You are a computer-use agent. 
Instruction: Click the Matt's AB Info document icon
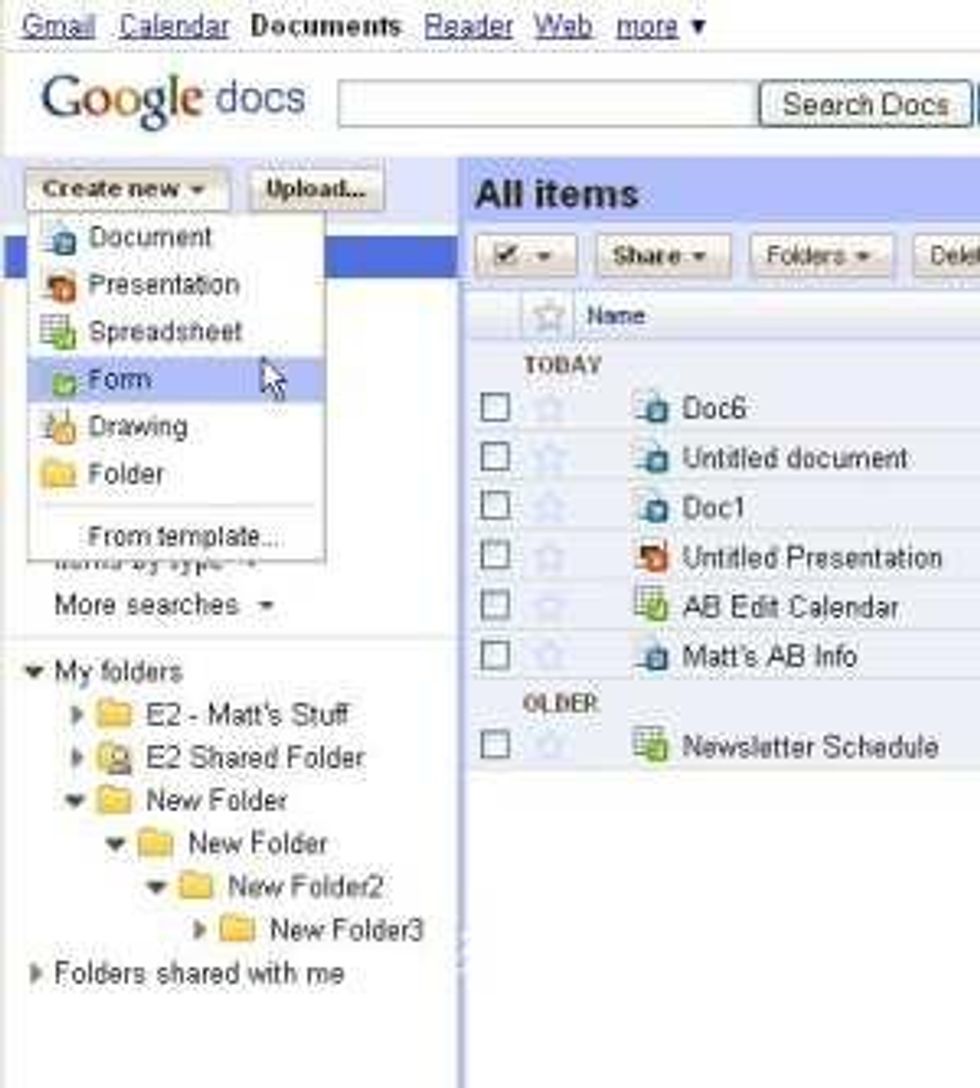(x=652, y=656)
